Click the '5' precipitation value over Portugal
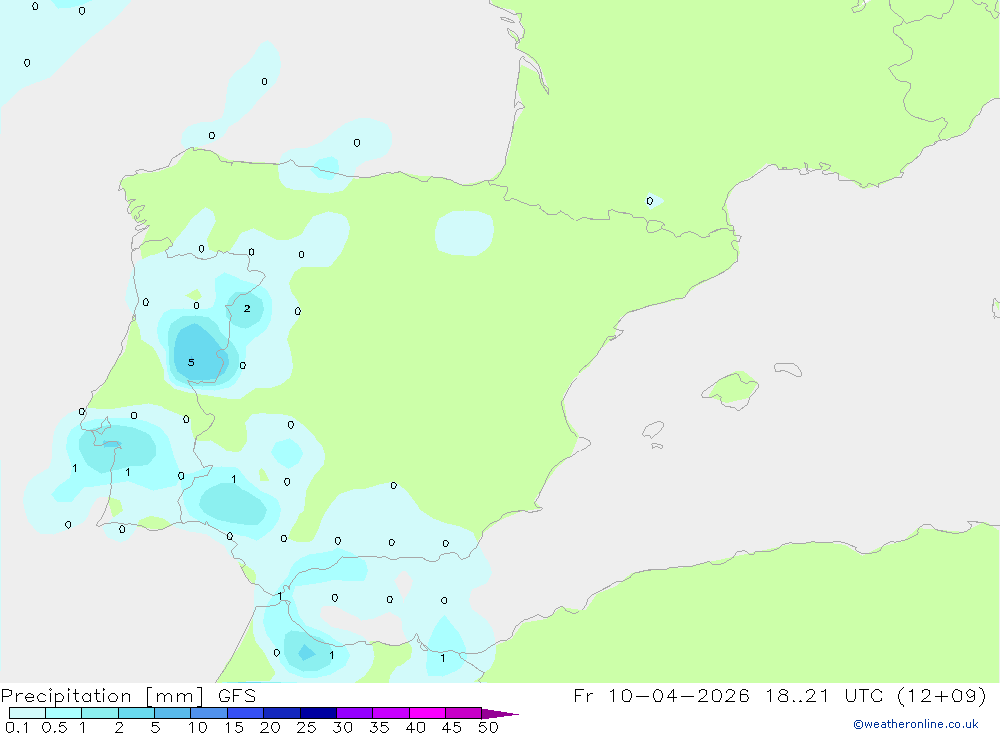This screenshot has width=1000, height=733. click(x=191, y=362)
